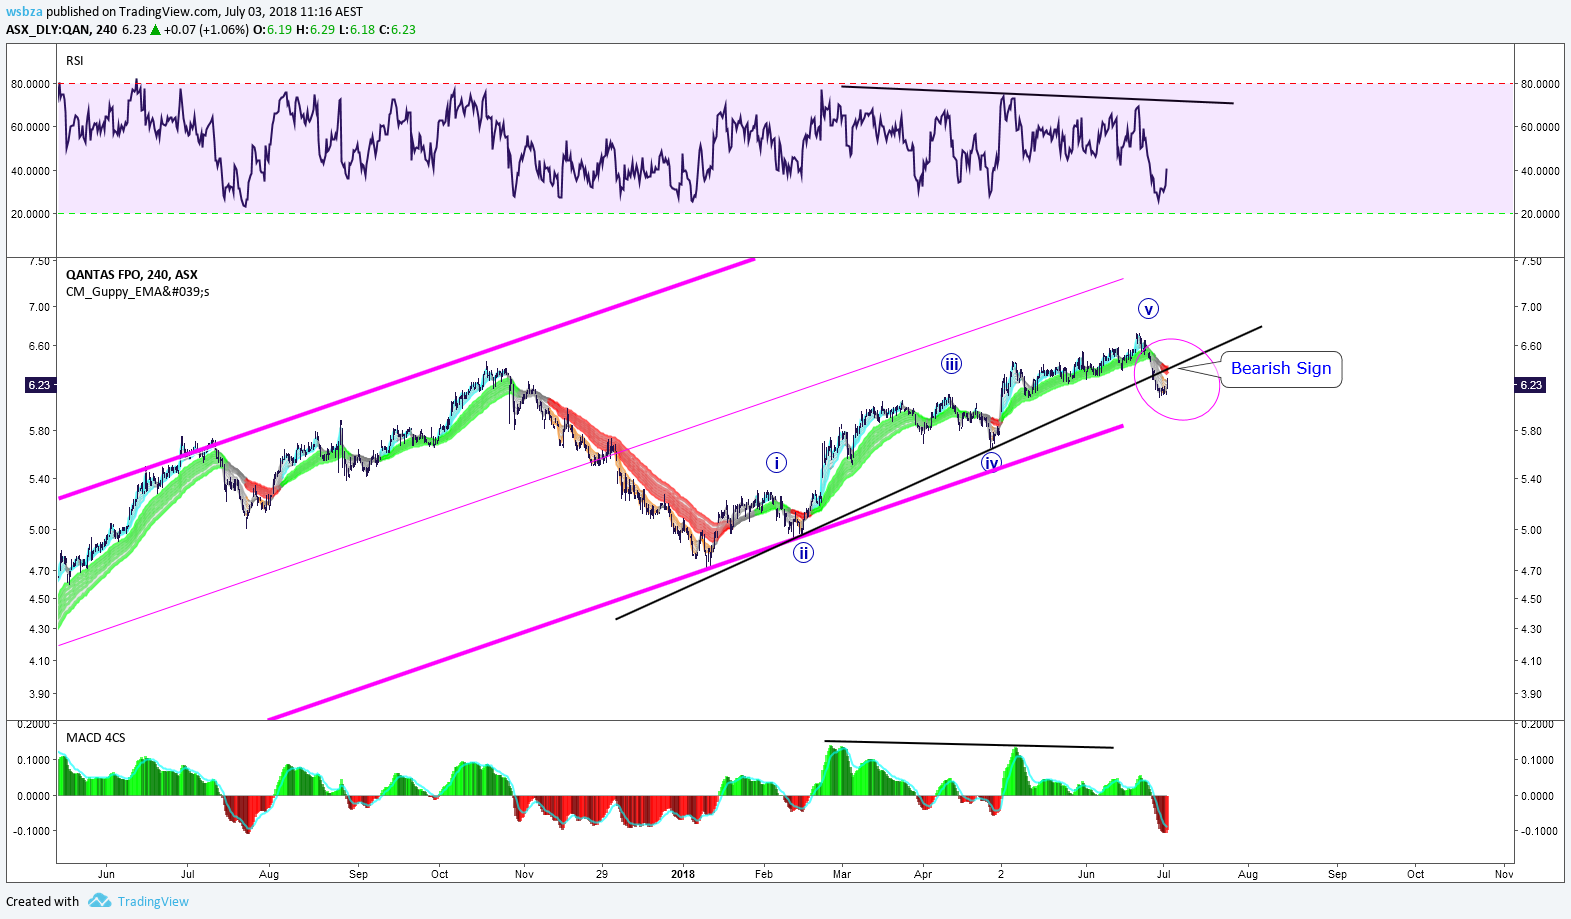The width and height of the screenshot is (1571, 919).
Task: Click the O:6.19 open value in header
Action: coord(272,30)
